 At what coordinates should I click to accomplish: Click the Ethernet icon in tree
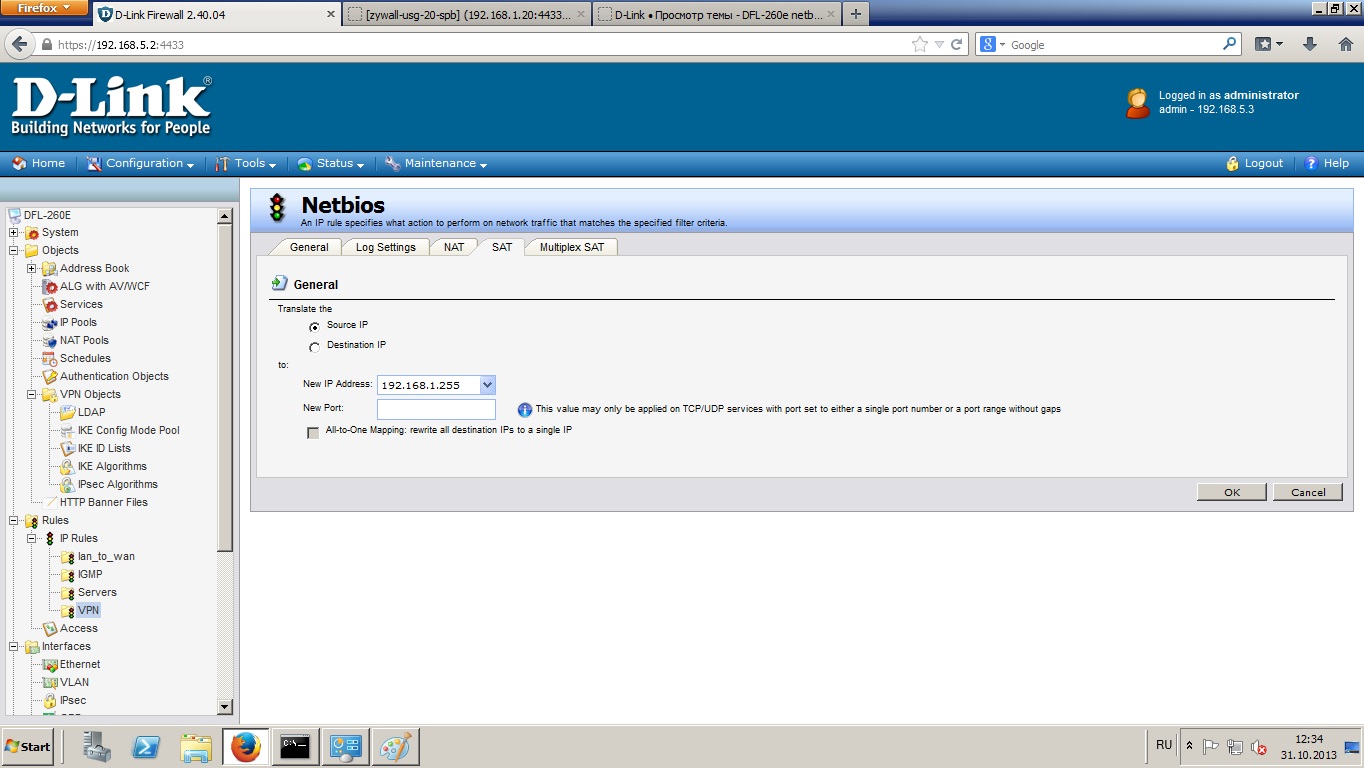click(50, 665)
